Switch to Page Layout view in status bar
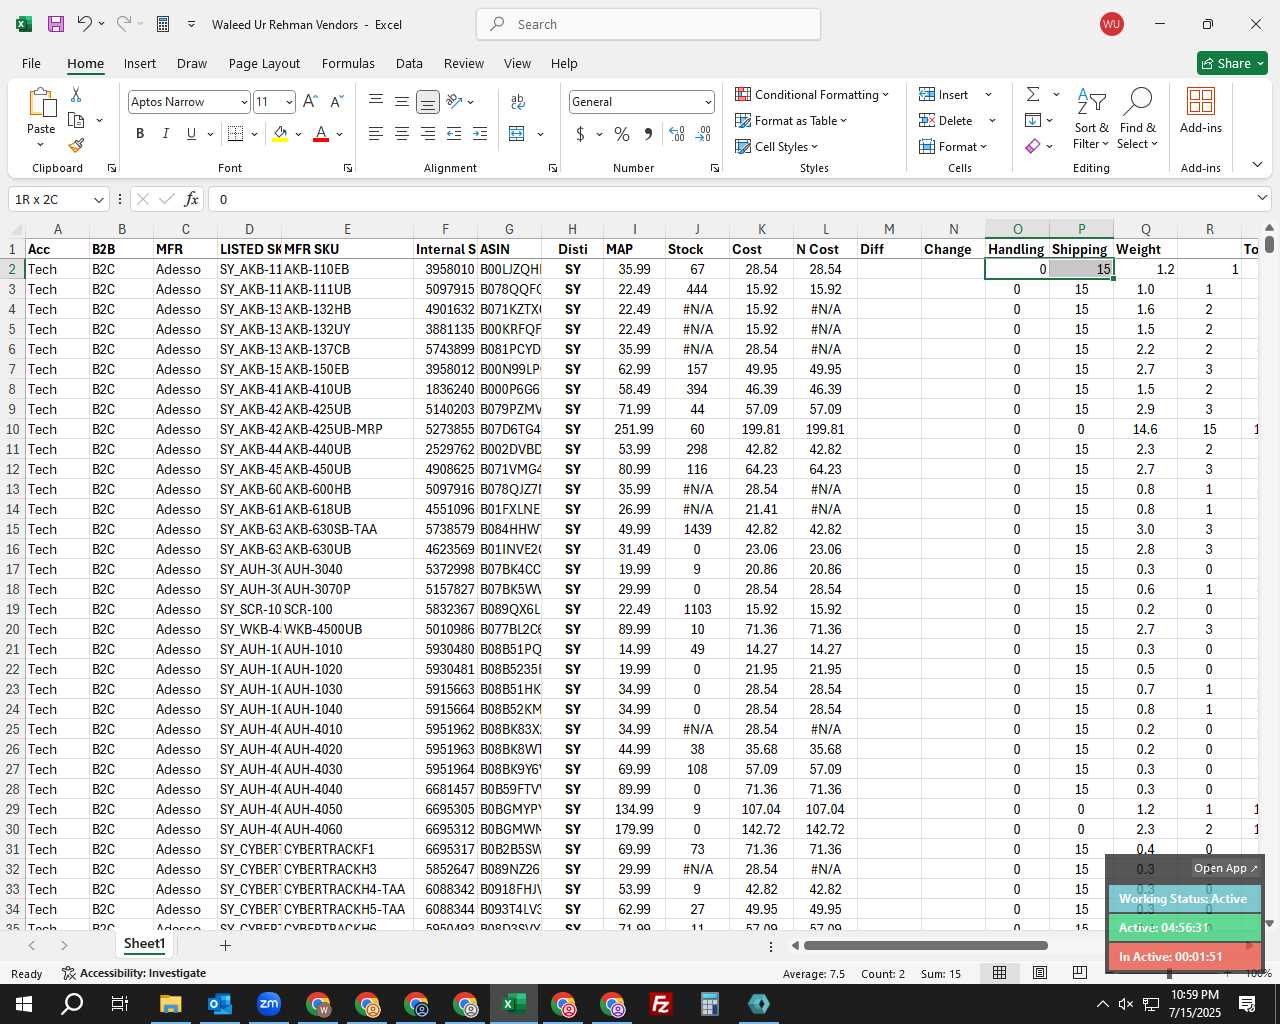 [1040, 973]
